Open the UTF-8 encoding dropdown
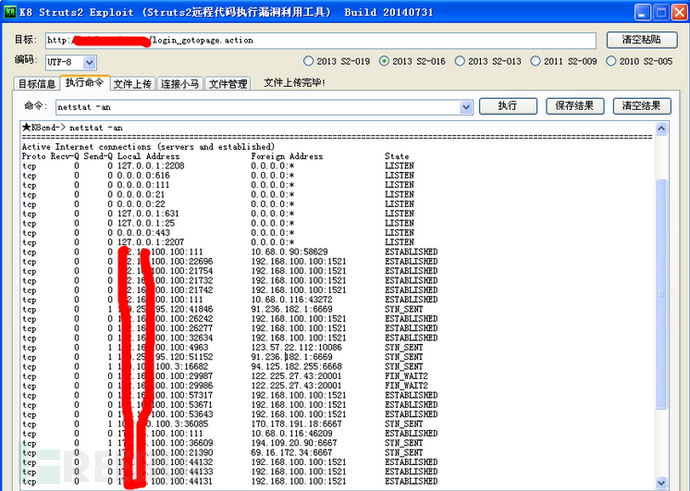 89,62
